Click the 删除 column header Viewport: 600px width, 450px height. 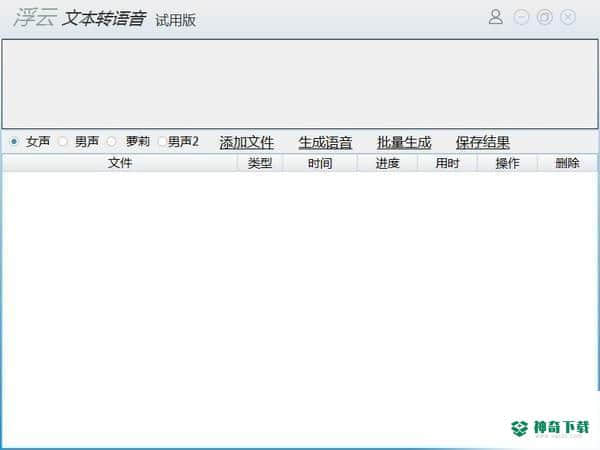pos(567,163)
